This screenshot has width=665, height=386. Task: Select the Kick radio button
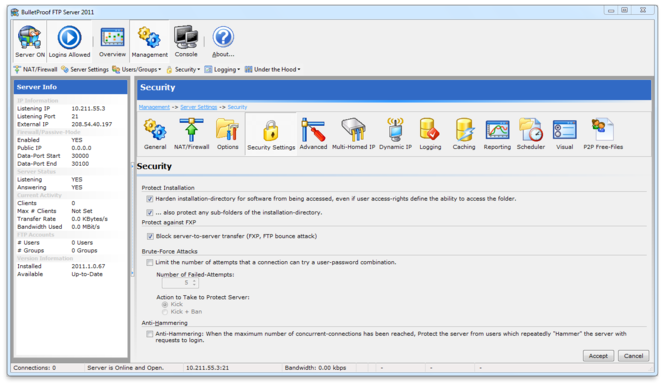pyautogui.click(x=165, y=305)
